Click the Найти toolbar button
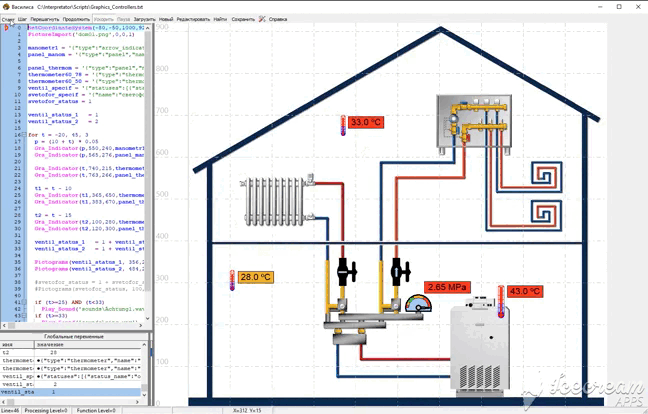648x414 pixels. click(x=220, y=19)
